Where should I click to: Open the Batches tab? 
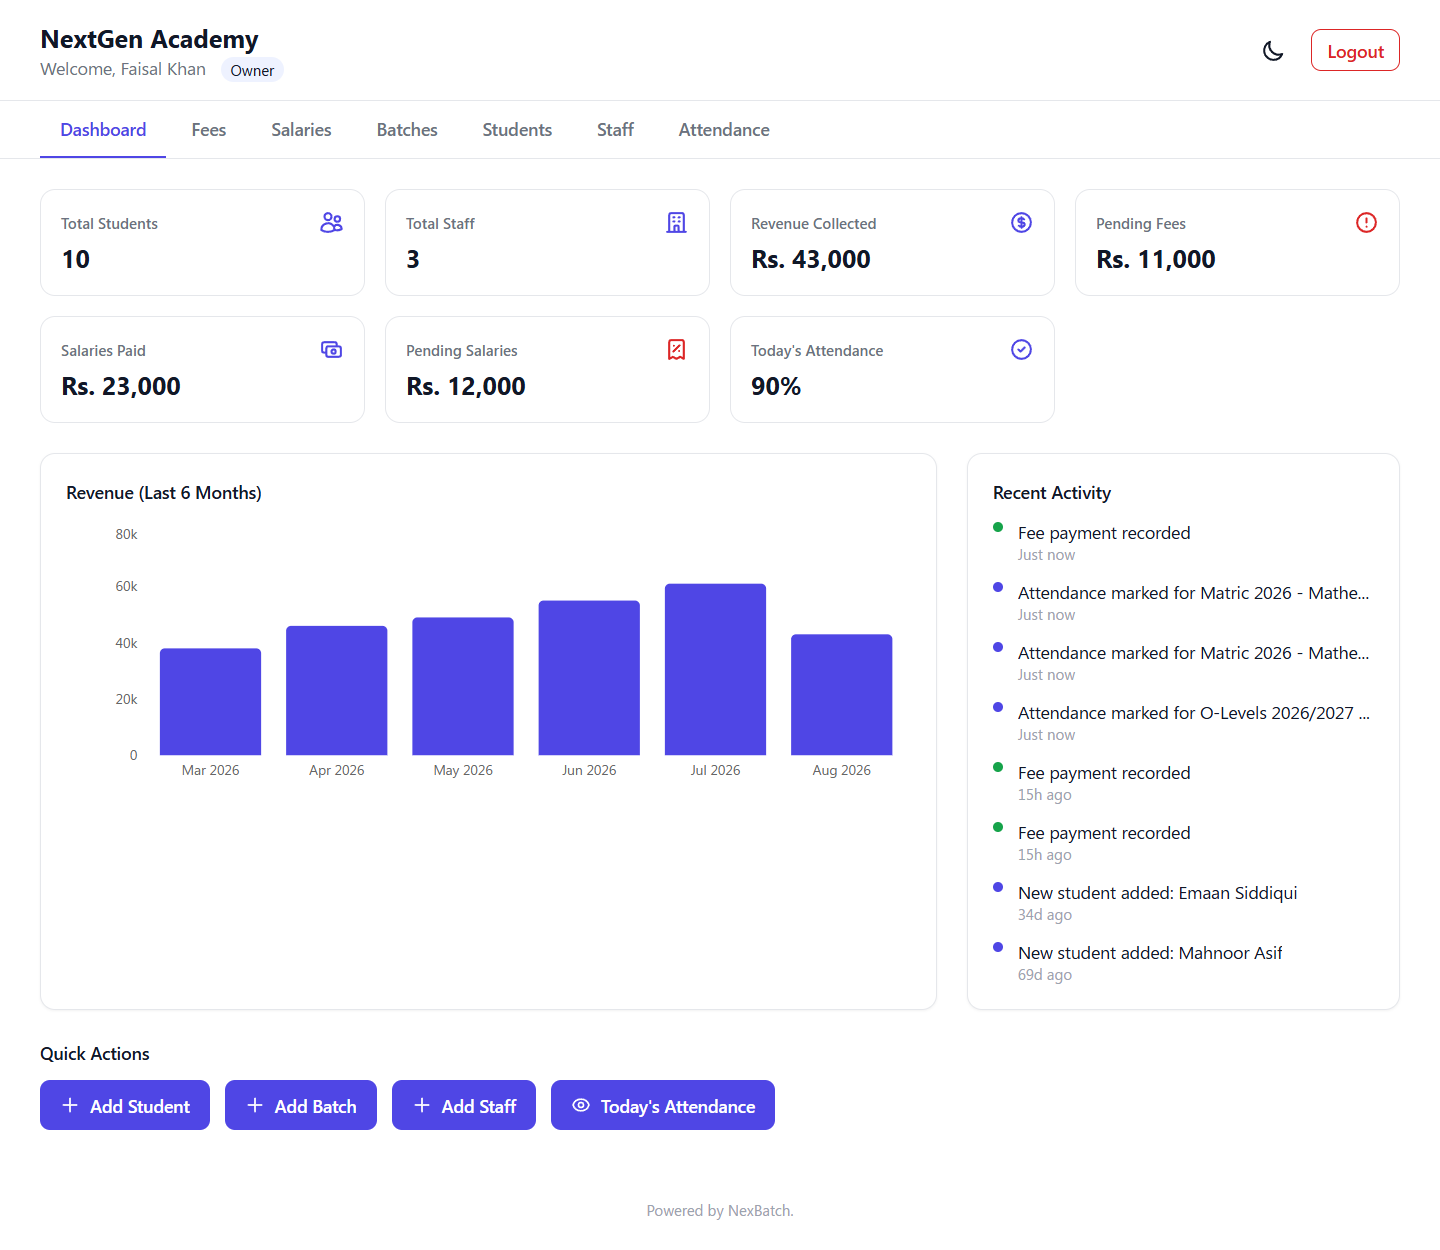coord(407,130)
